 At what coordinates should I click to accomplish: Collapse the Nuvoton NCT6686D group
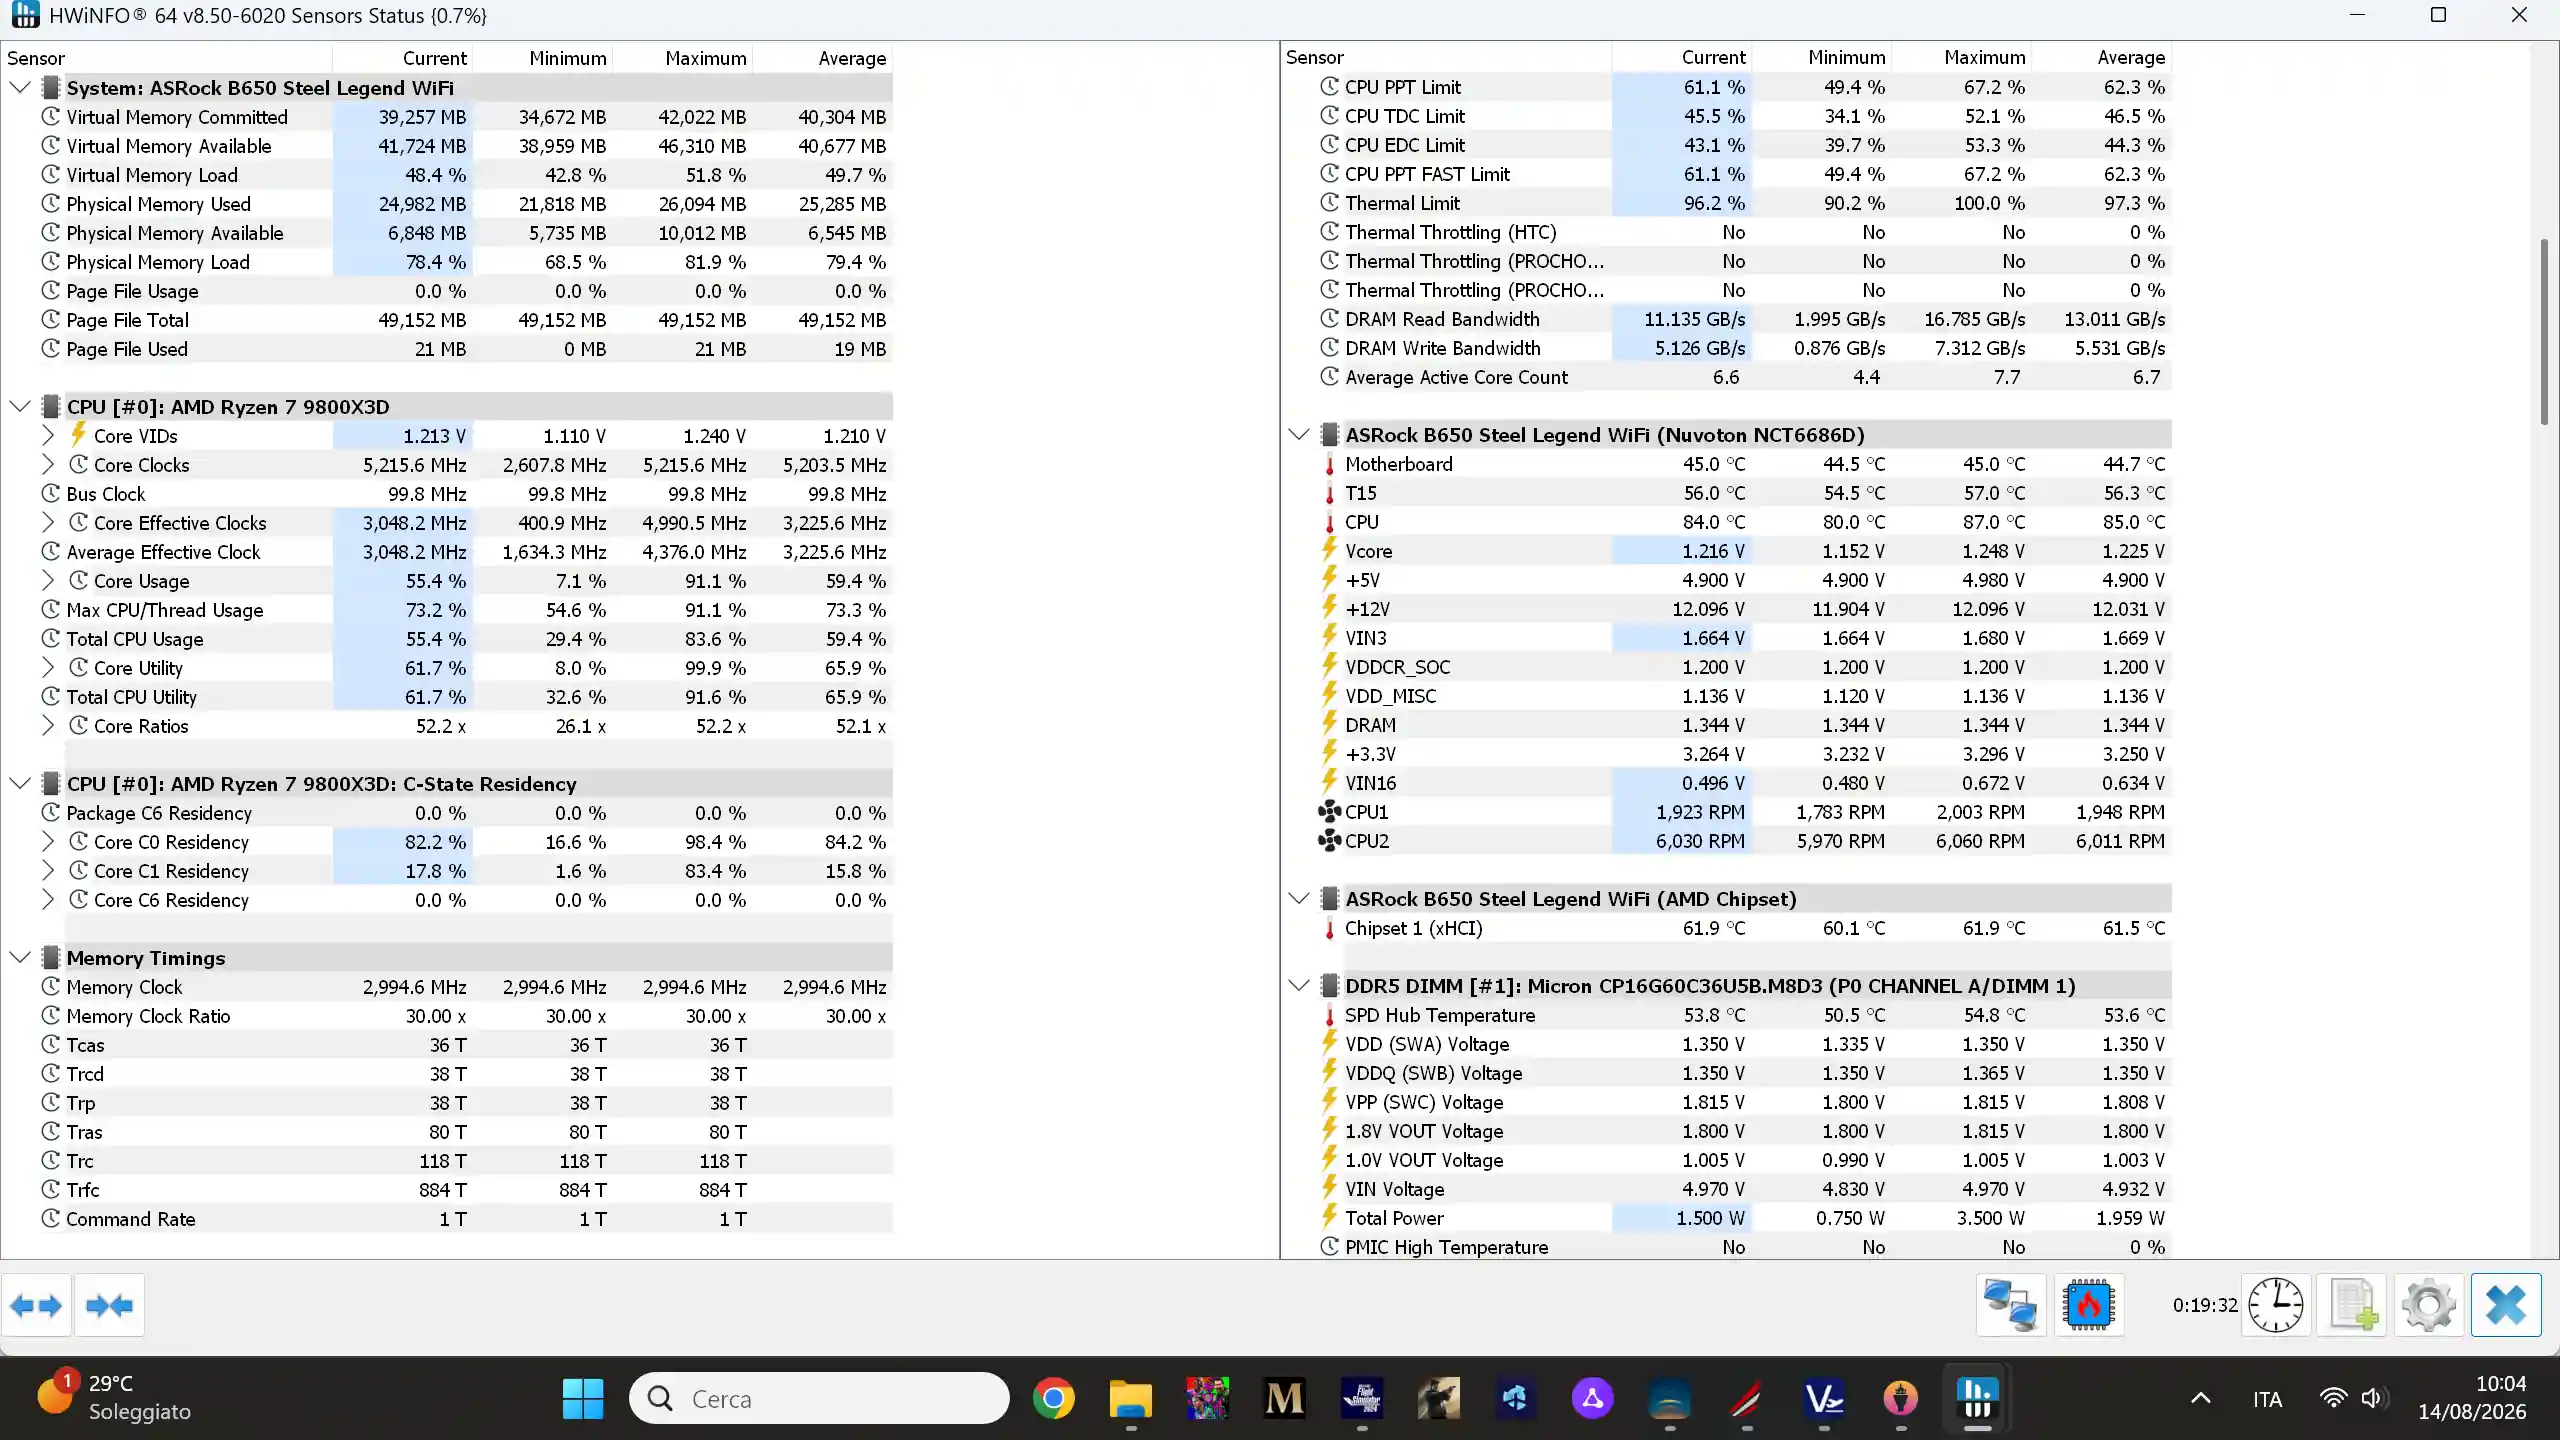click(1298, 435)
